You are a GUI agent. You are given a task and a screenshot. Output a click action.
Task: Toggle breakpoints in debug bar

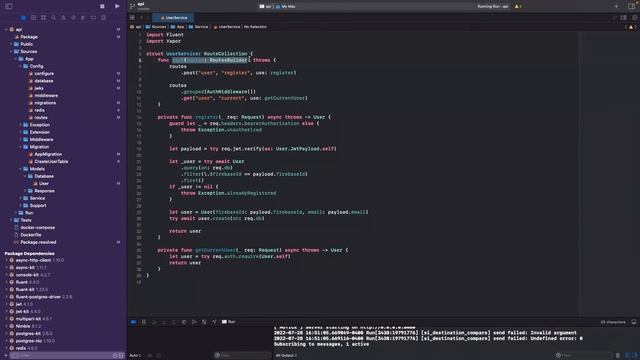point(133,322)
